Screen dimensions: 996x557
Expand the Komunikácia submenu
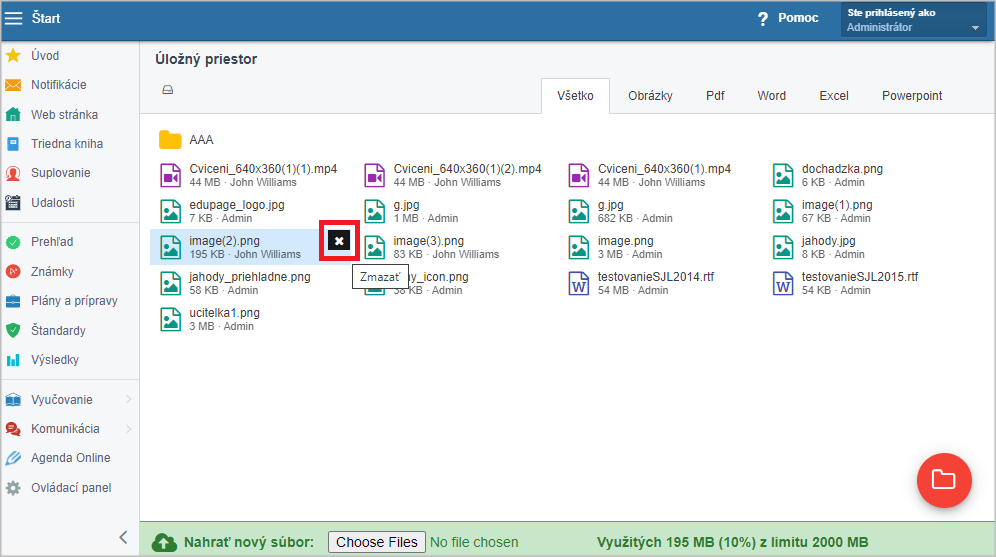pos(128,429)
